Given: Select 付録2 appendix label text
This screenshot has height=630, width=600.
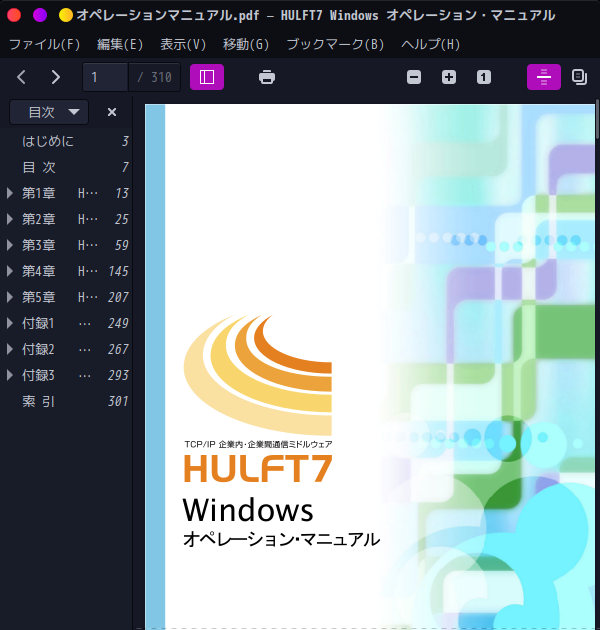Looking at the screenshot, I should click(x=38, y=349).
